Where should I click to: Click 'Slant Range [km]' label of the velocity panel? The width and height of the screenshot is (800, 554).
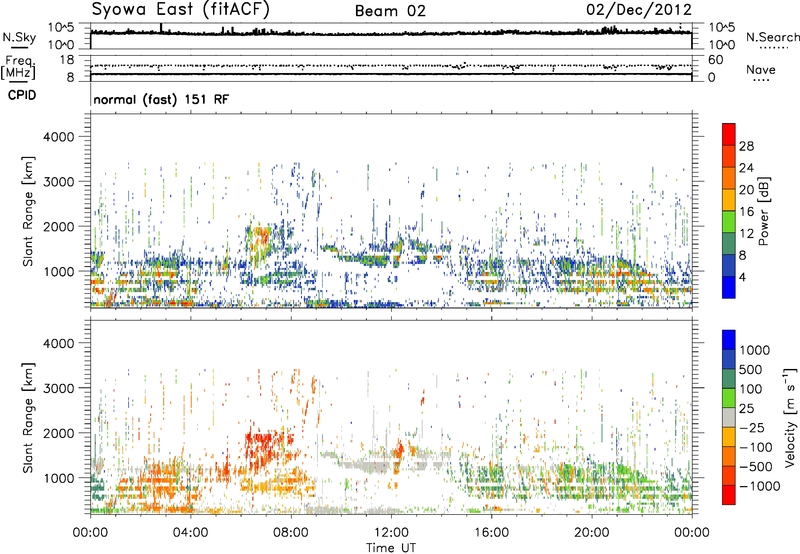(x=28, y=418)
